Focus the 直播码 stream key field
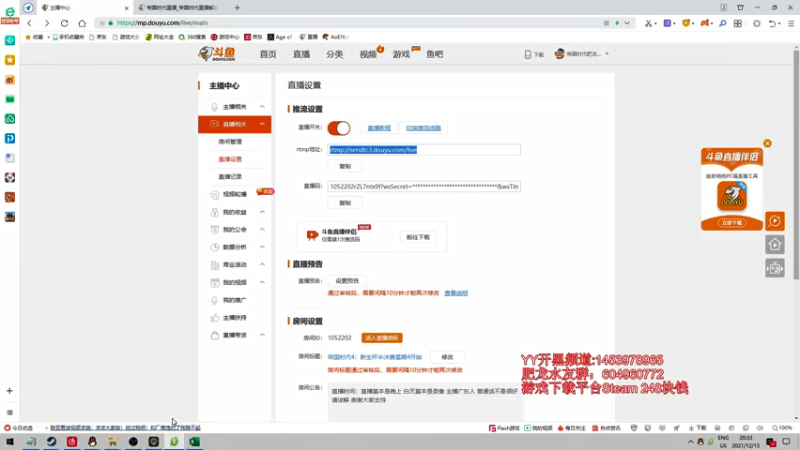800x450 pixels. (424, 186)
